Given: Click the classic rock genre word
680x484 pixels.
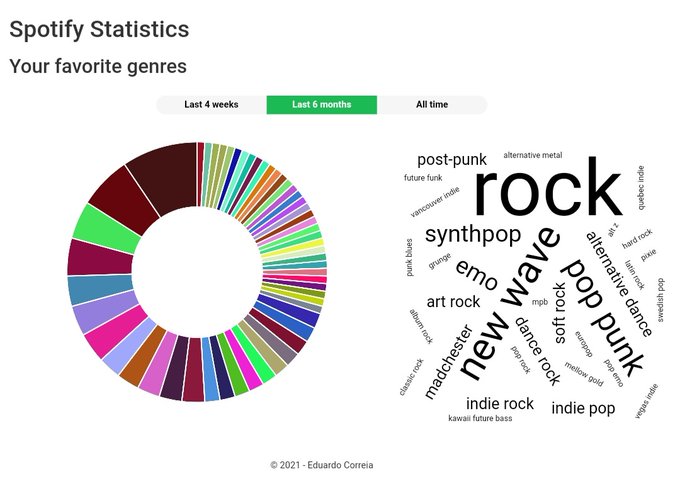Looking at the screenshot, I should tap(411, 377).
